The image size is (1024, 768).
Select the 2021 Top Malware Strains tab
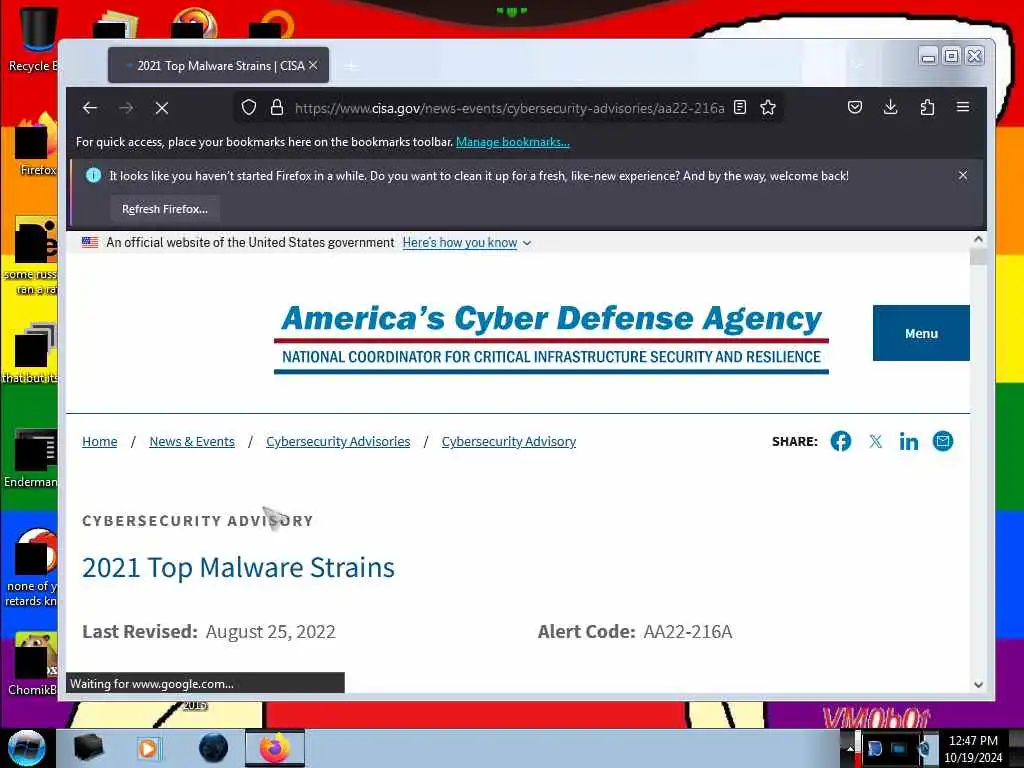point(218,65)
